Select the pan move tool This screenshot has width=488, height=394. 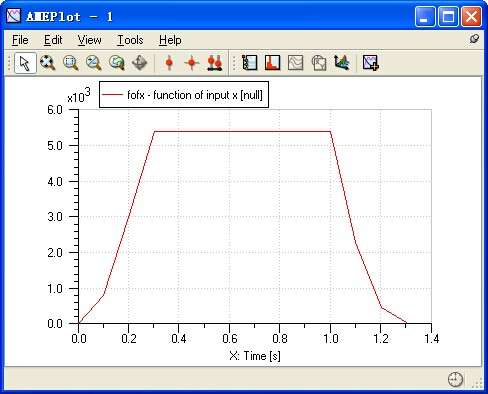coord(139,63)
